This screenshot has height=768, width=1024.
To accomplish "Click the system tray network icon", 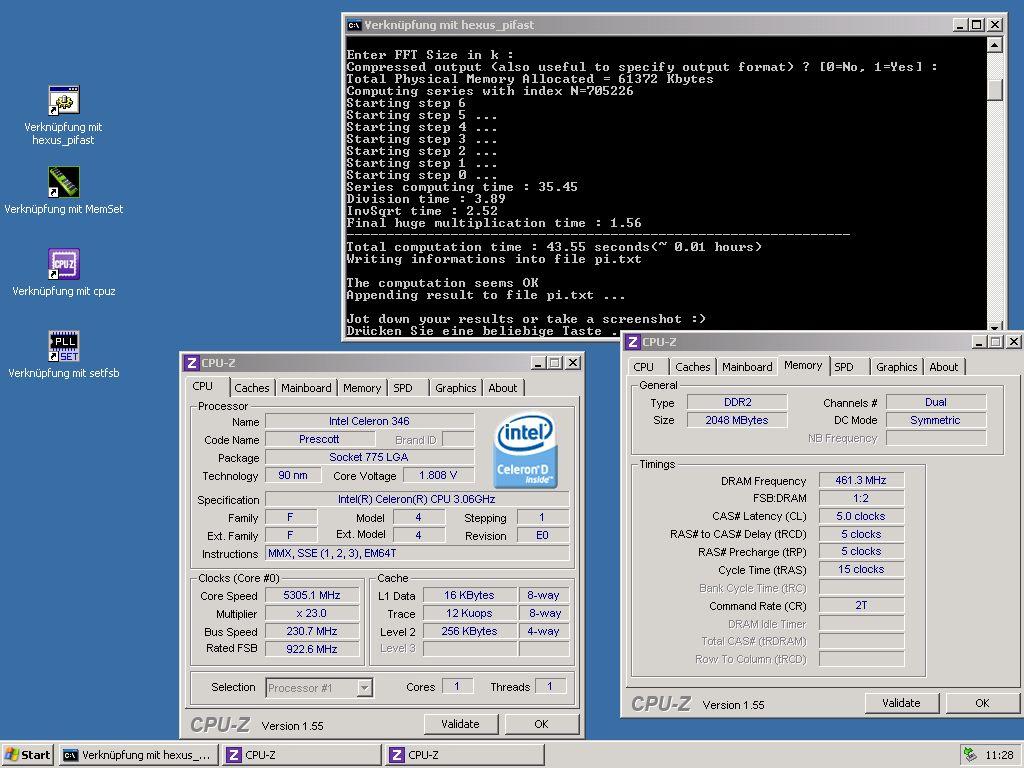I will point(970,755).
